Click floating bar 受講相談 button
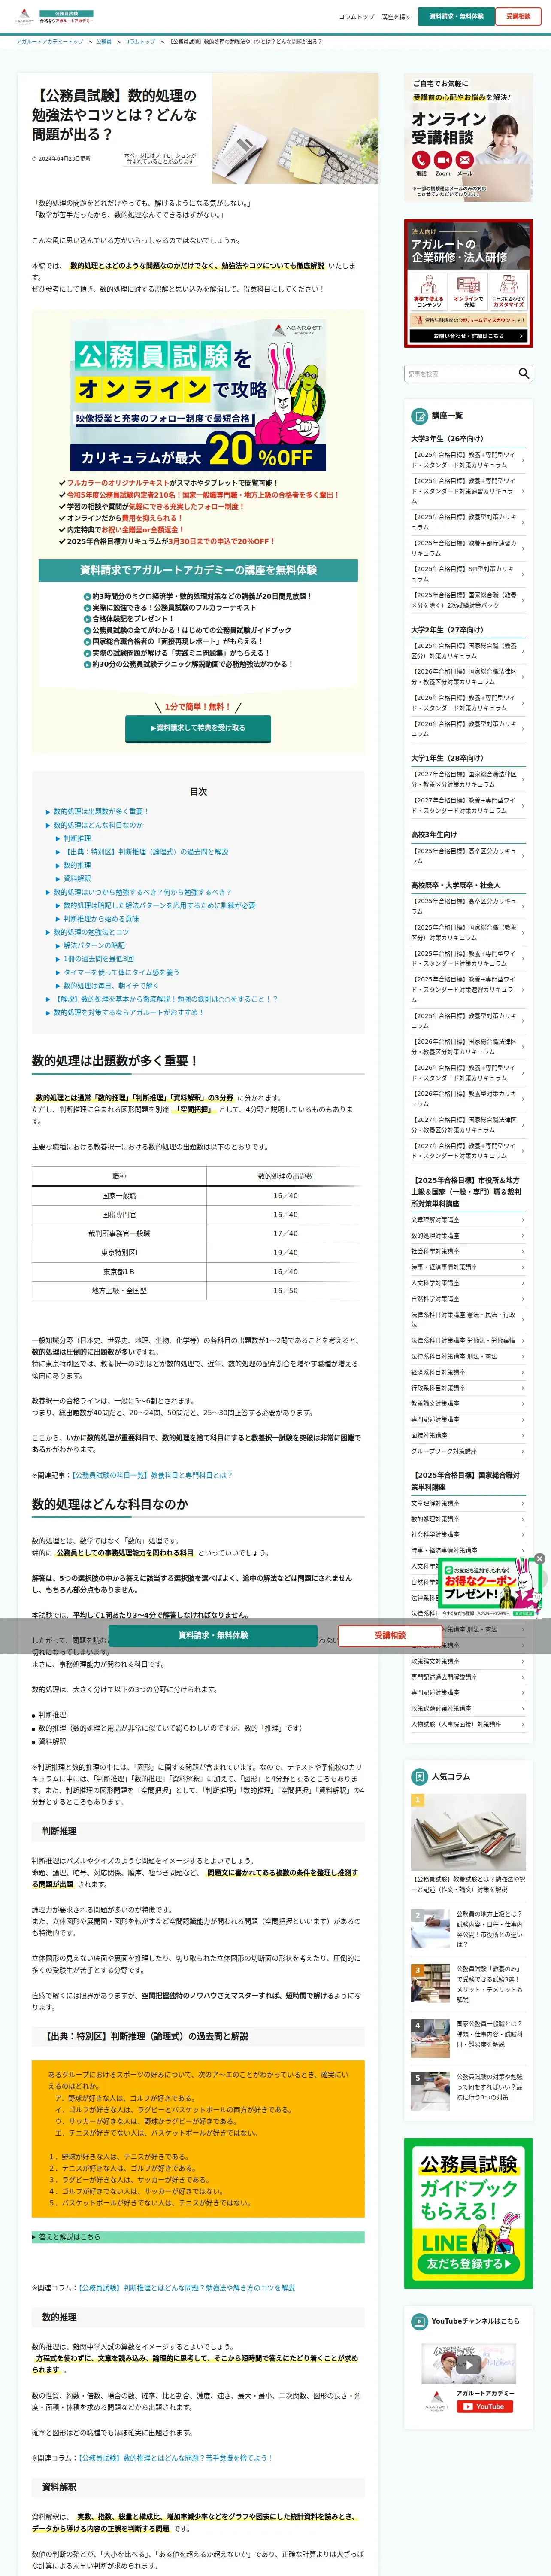Screen dimensions: 551x2576 tap(390, 1635)
